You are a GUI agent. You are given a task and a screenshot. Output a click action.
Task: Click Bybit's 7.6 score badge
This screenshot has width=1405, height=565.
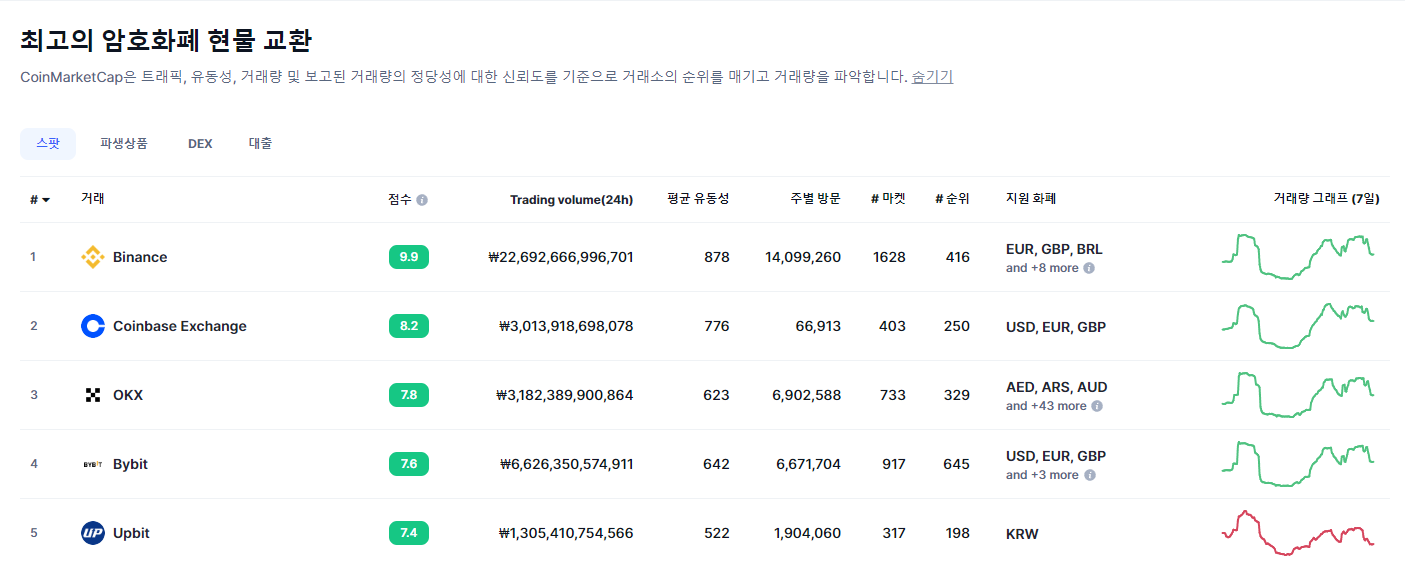(x=409, y=464)
